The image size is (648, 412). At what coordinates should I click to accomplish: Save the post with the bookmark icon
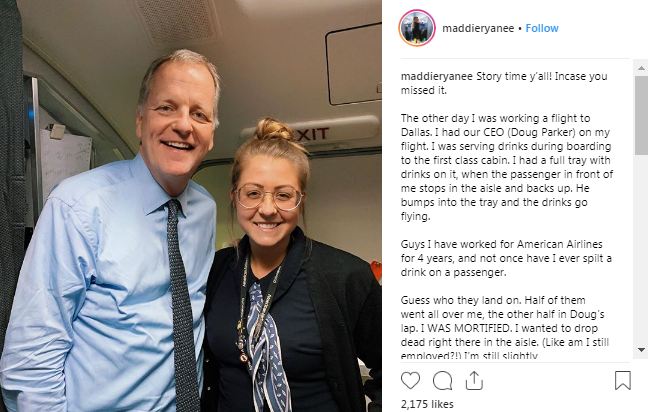pyautogui.click(x=622, y=380)
